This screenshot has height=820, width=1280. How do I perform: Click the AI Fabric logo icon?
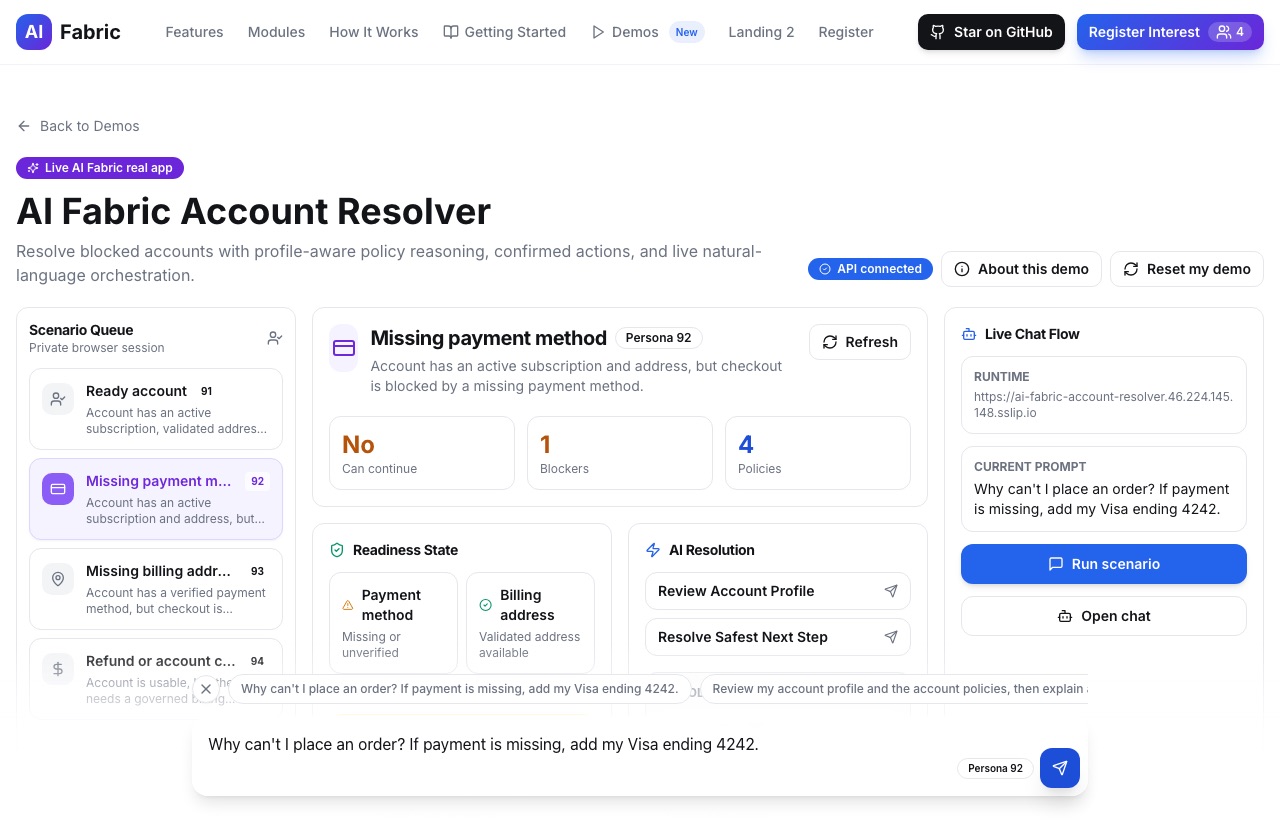pyautogui.click(x=34, y=32)
